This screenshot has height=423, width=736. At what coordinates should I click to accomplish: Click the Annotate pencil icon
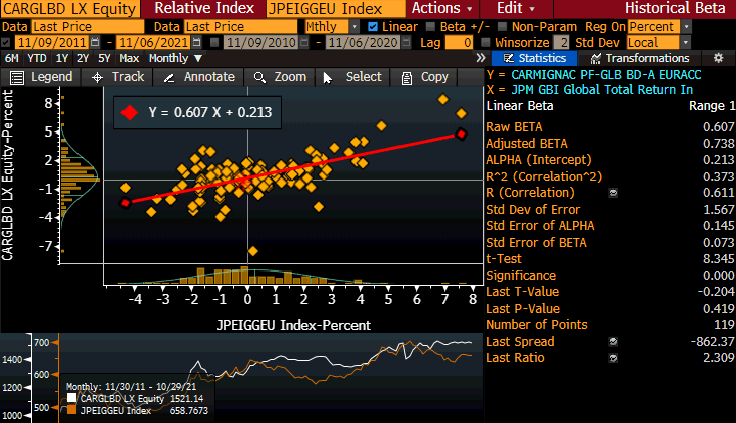[169, 78]
